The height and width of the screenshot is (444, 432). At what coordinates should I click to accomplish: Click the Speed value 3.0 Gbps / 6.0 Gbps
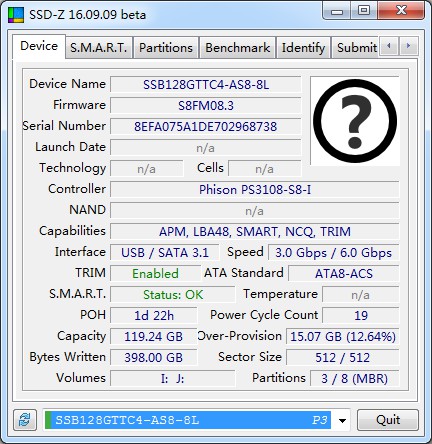click(334, 253)
